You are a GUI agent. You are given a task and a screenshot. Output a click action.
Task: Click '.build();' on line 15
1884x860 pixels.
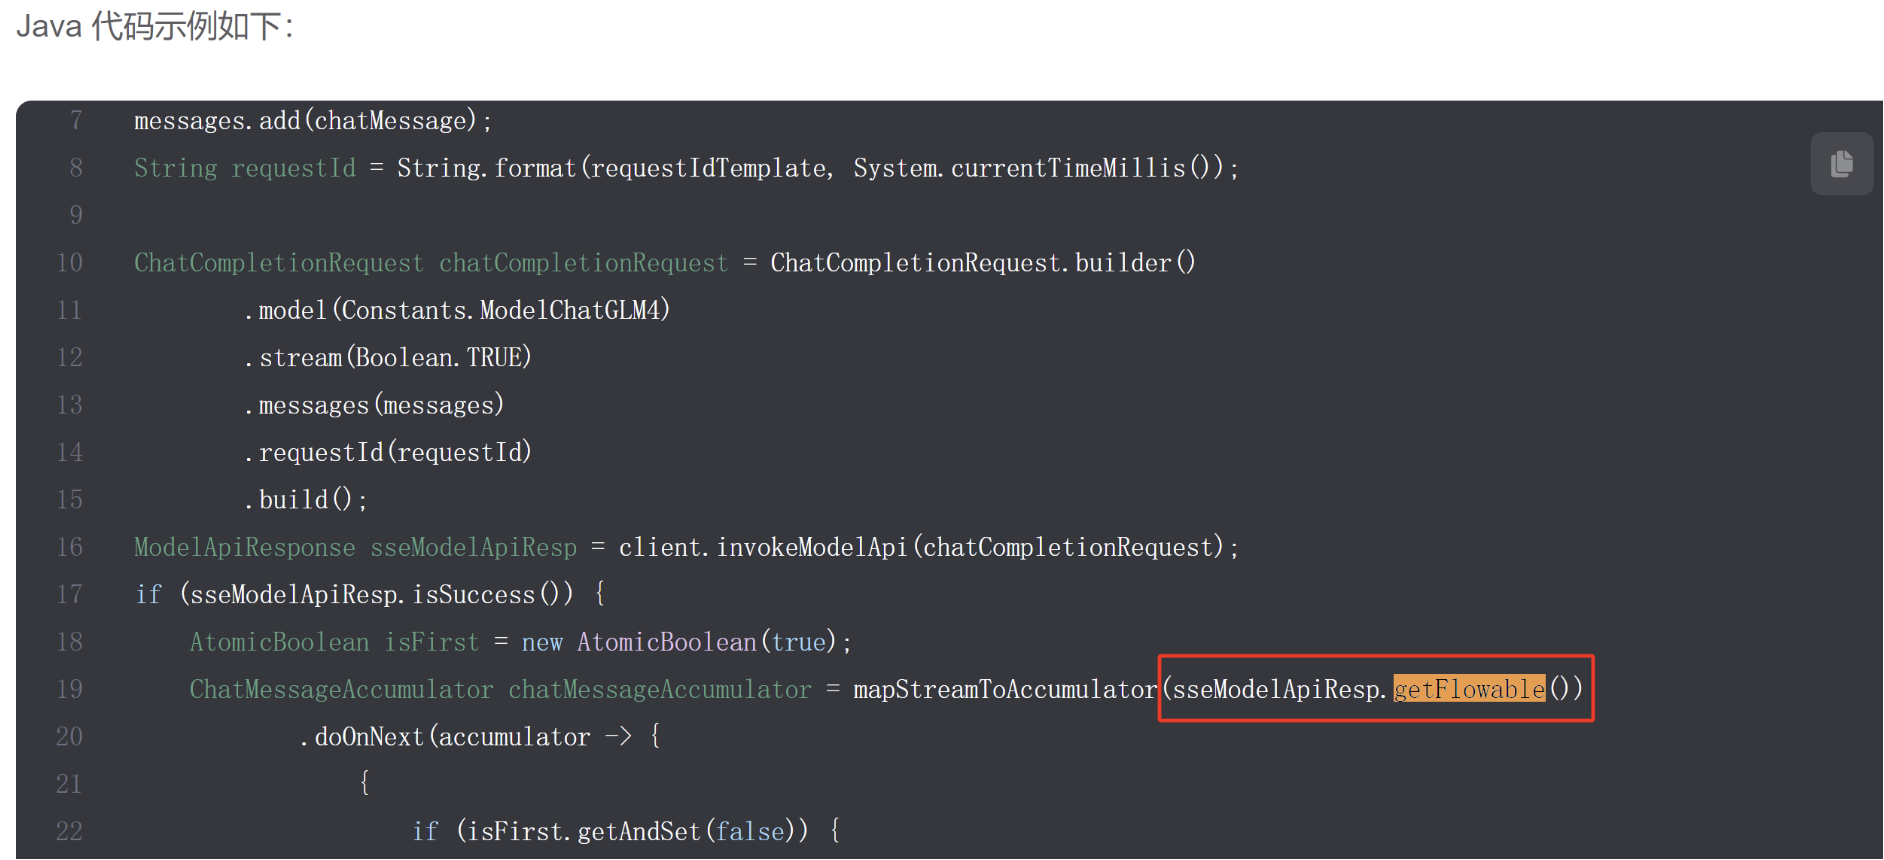(x=306, y=499)
